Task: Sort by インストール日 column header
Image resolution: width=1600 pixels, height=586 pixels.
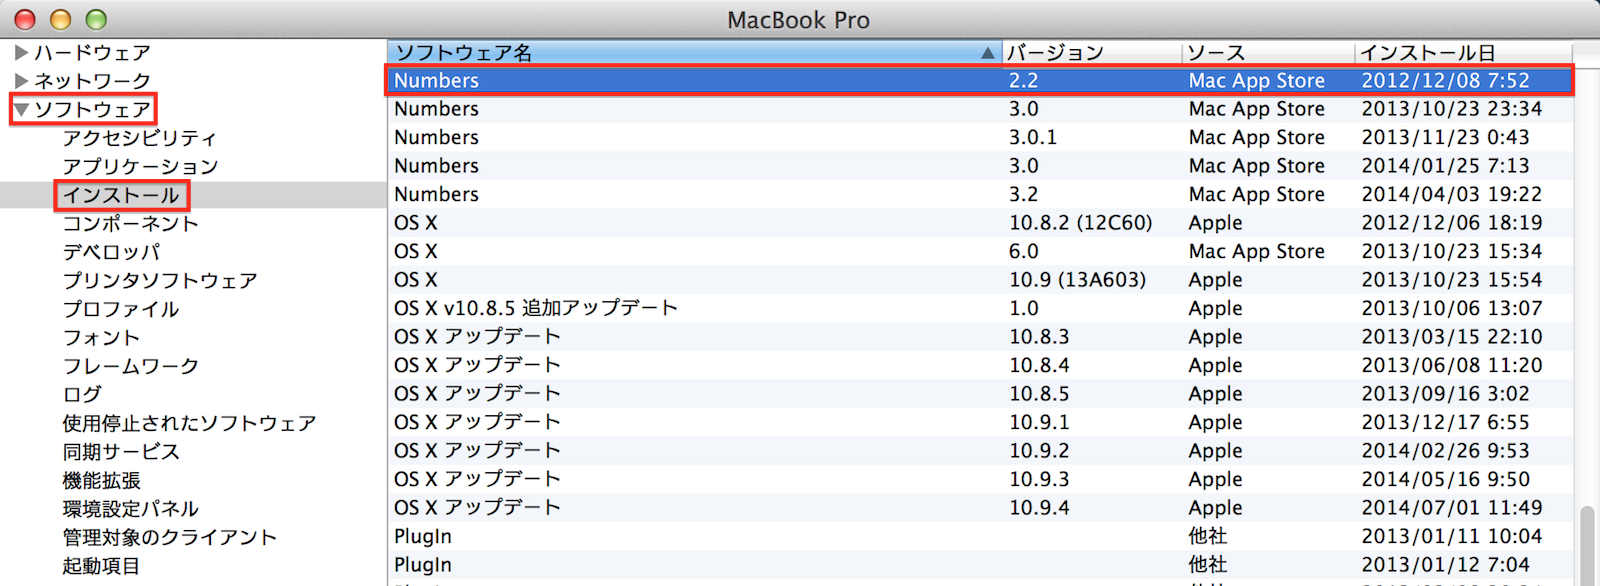Action: click(1464, 52)
